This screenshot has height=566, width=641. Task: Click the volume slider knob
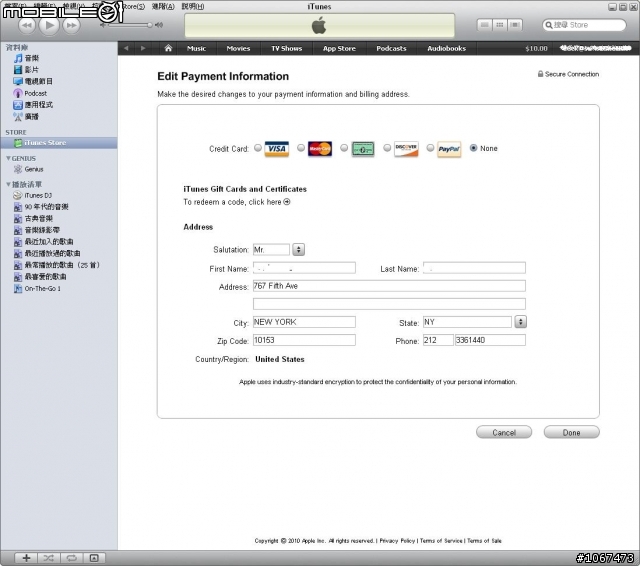point(150,25)
